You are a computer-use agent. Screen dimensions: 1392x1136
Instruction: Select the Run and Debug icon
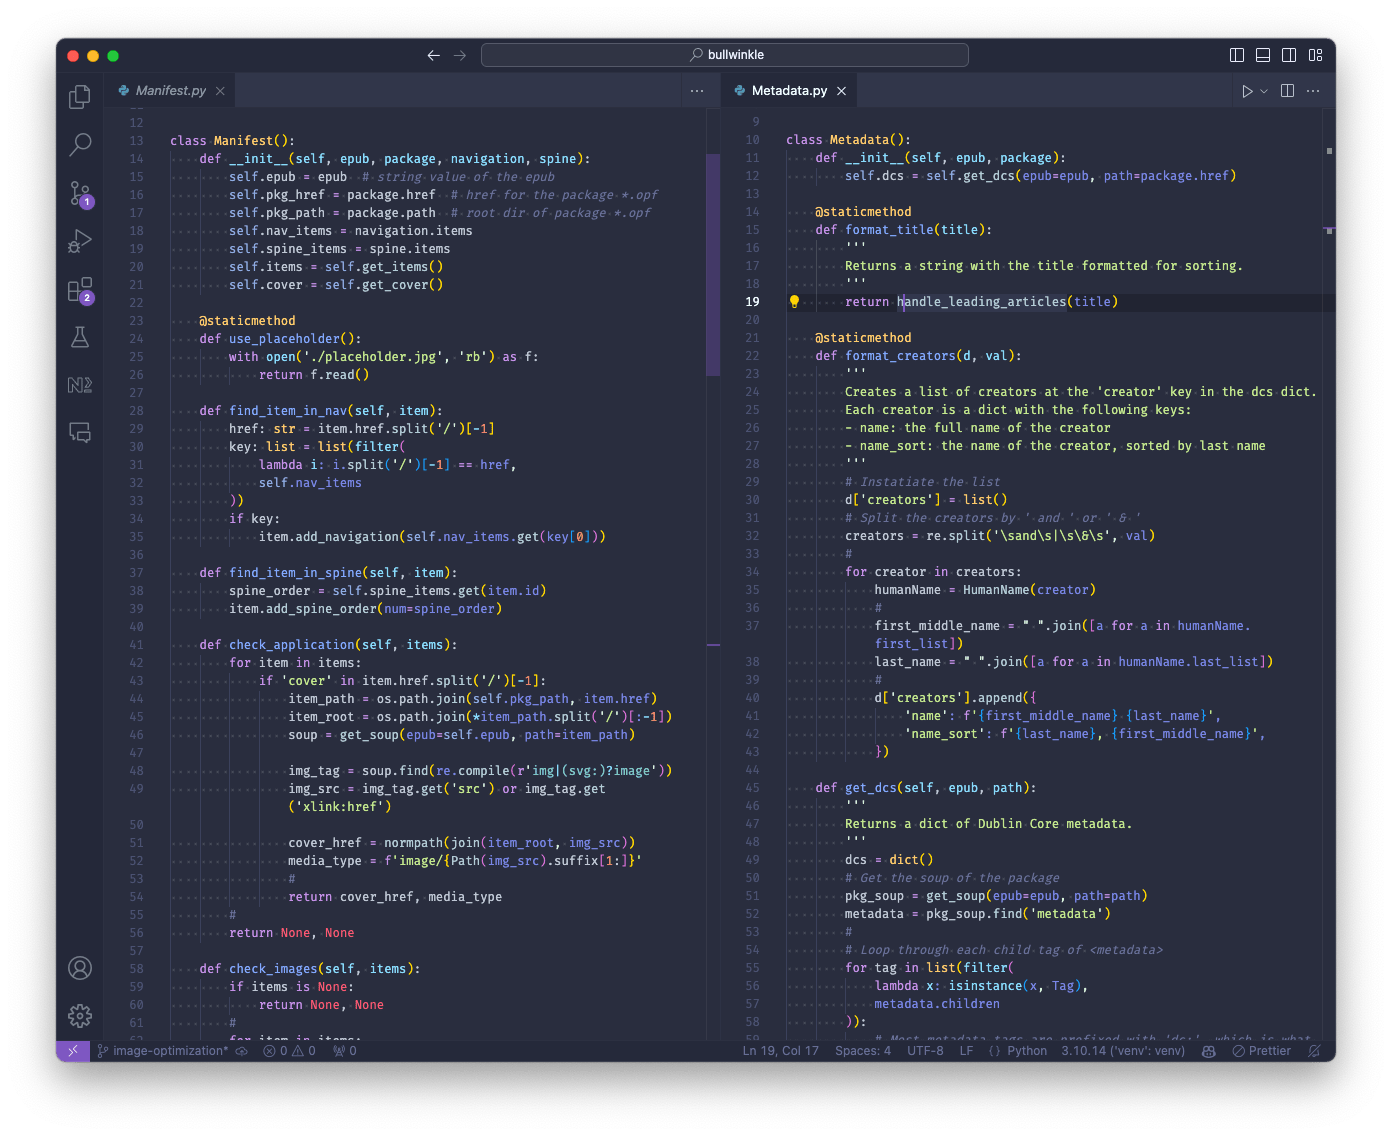[x=80, y=241]
